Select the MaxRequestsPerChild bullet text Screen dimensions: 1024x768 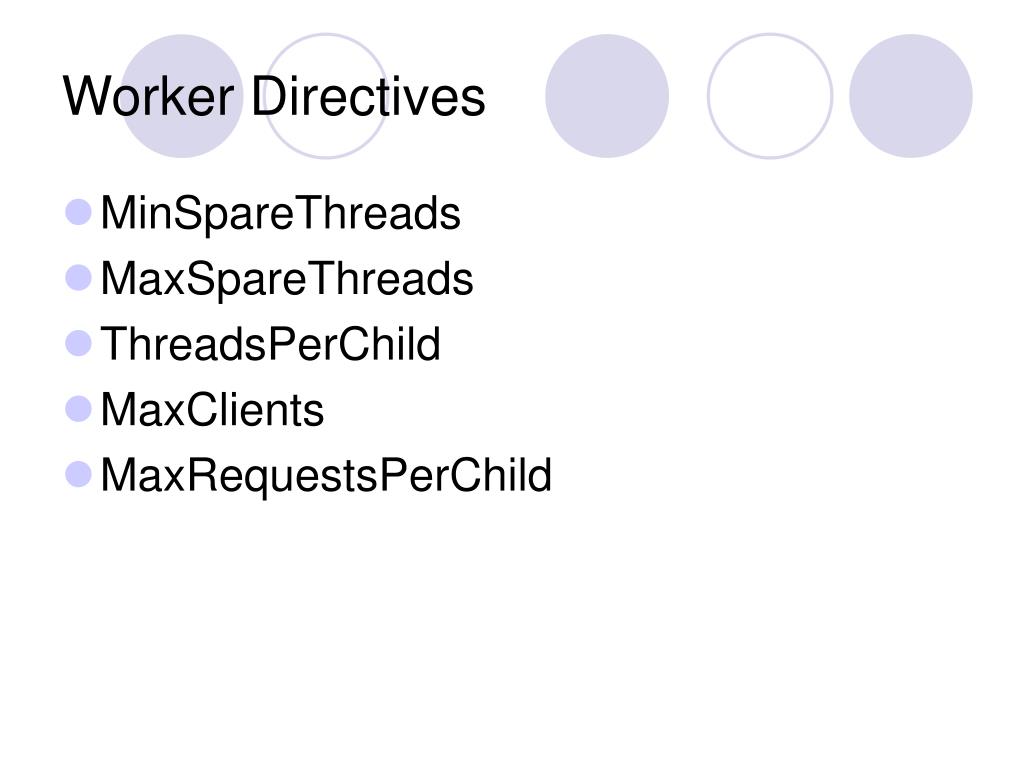pos(326,477)
